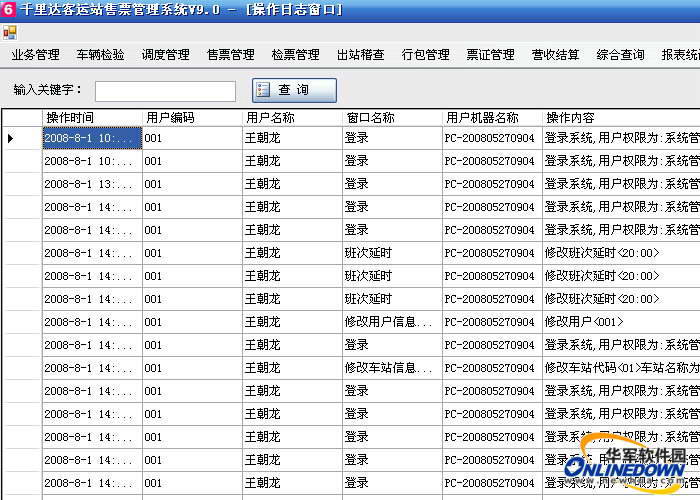The height and width of the screenshot is (500, 700).
Task: Open the 票证管理 menu
Action: tap(490, 55)
